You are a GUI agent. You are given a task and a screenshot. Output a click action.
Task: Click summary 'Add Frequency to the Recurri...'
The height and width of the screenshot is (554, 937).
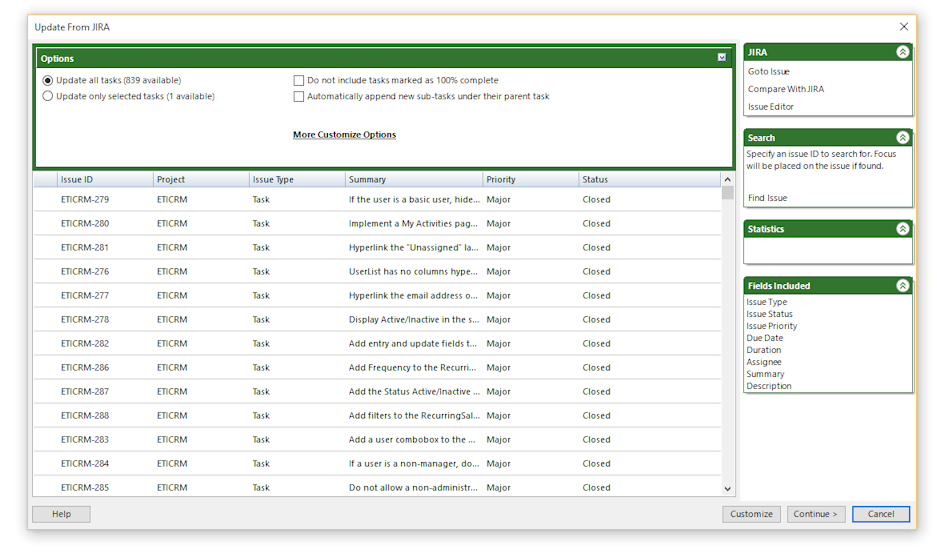(x=412, y=368)
